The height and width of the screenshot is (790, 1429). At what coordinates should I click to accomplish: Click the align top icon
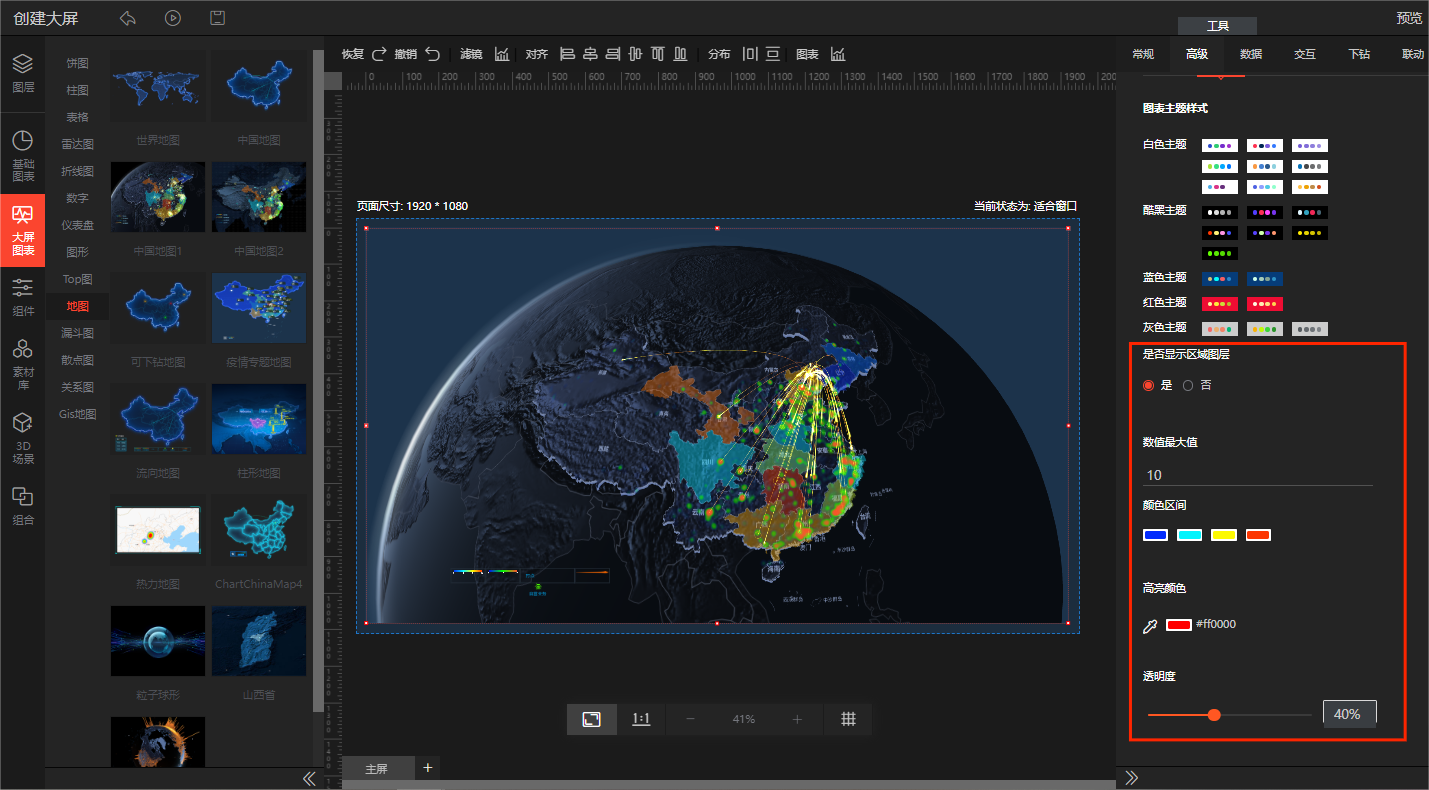coord(658,54)
